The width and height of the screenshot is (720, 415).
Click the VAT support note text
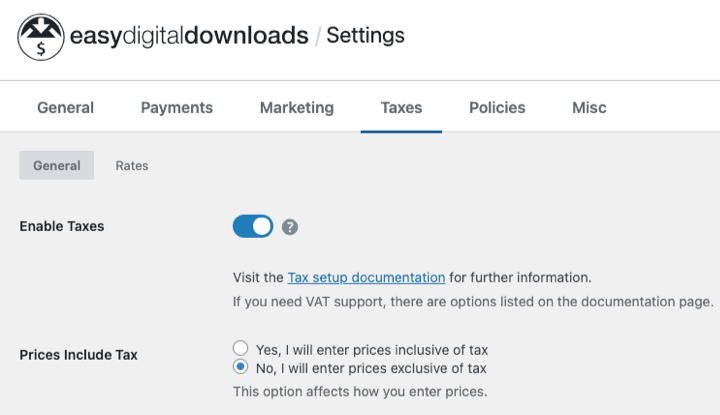coord(472,301)
